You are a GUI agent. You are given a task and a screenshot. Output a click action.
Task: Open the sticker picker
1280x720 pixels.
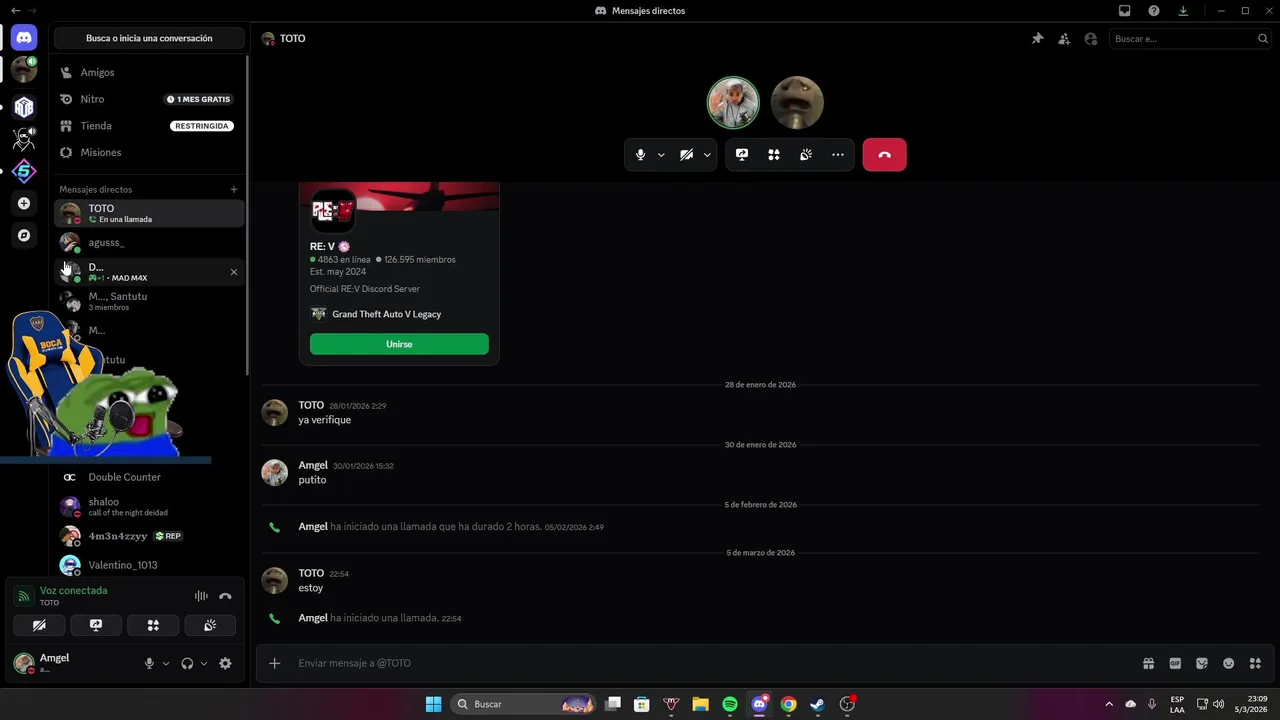1202,663
